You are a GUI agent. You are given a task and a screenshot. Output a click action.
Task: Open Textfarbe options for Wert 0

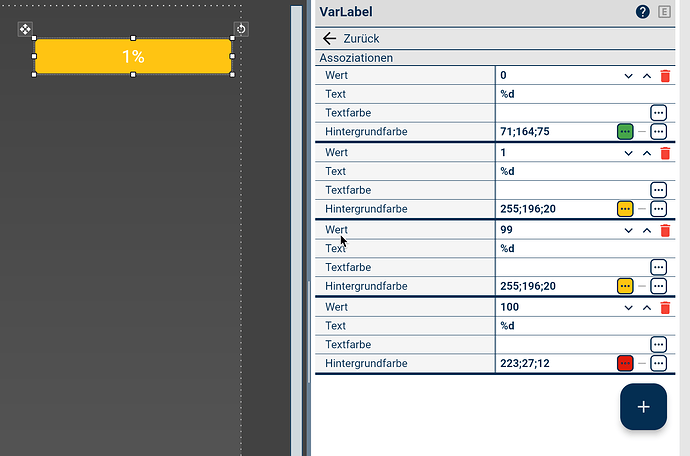(658, 112)
